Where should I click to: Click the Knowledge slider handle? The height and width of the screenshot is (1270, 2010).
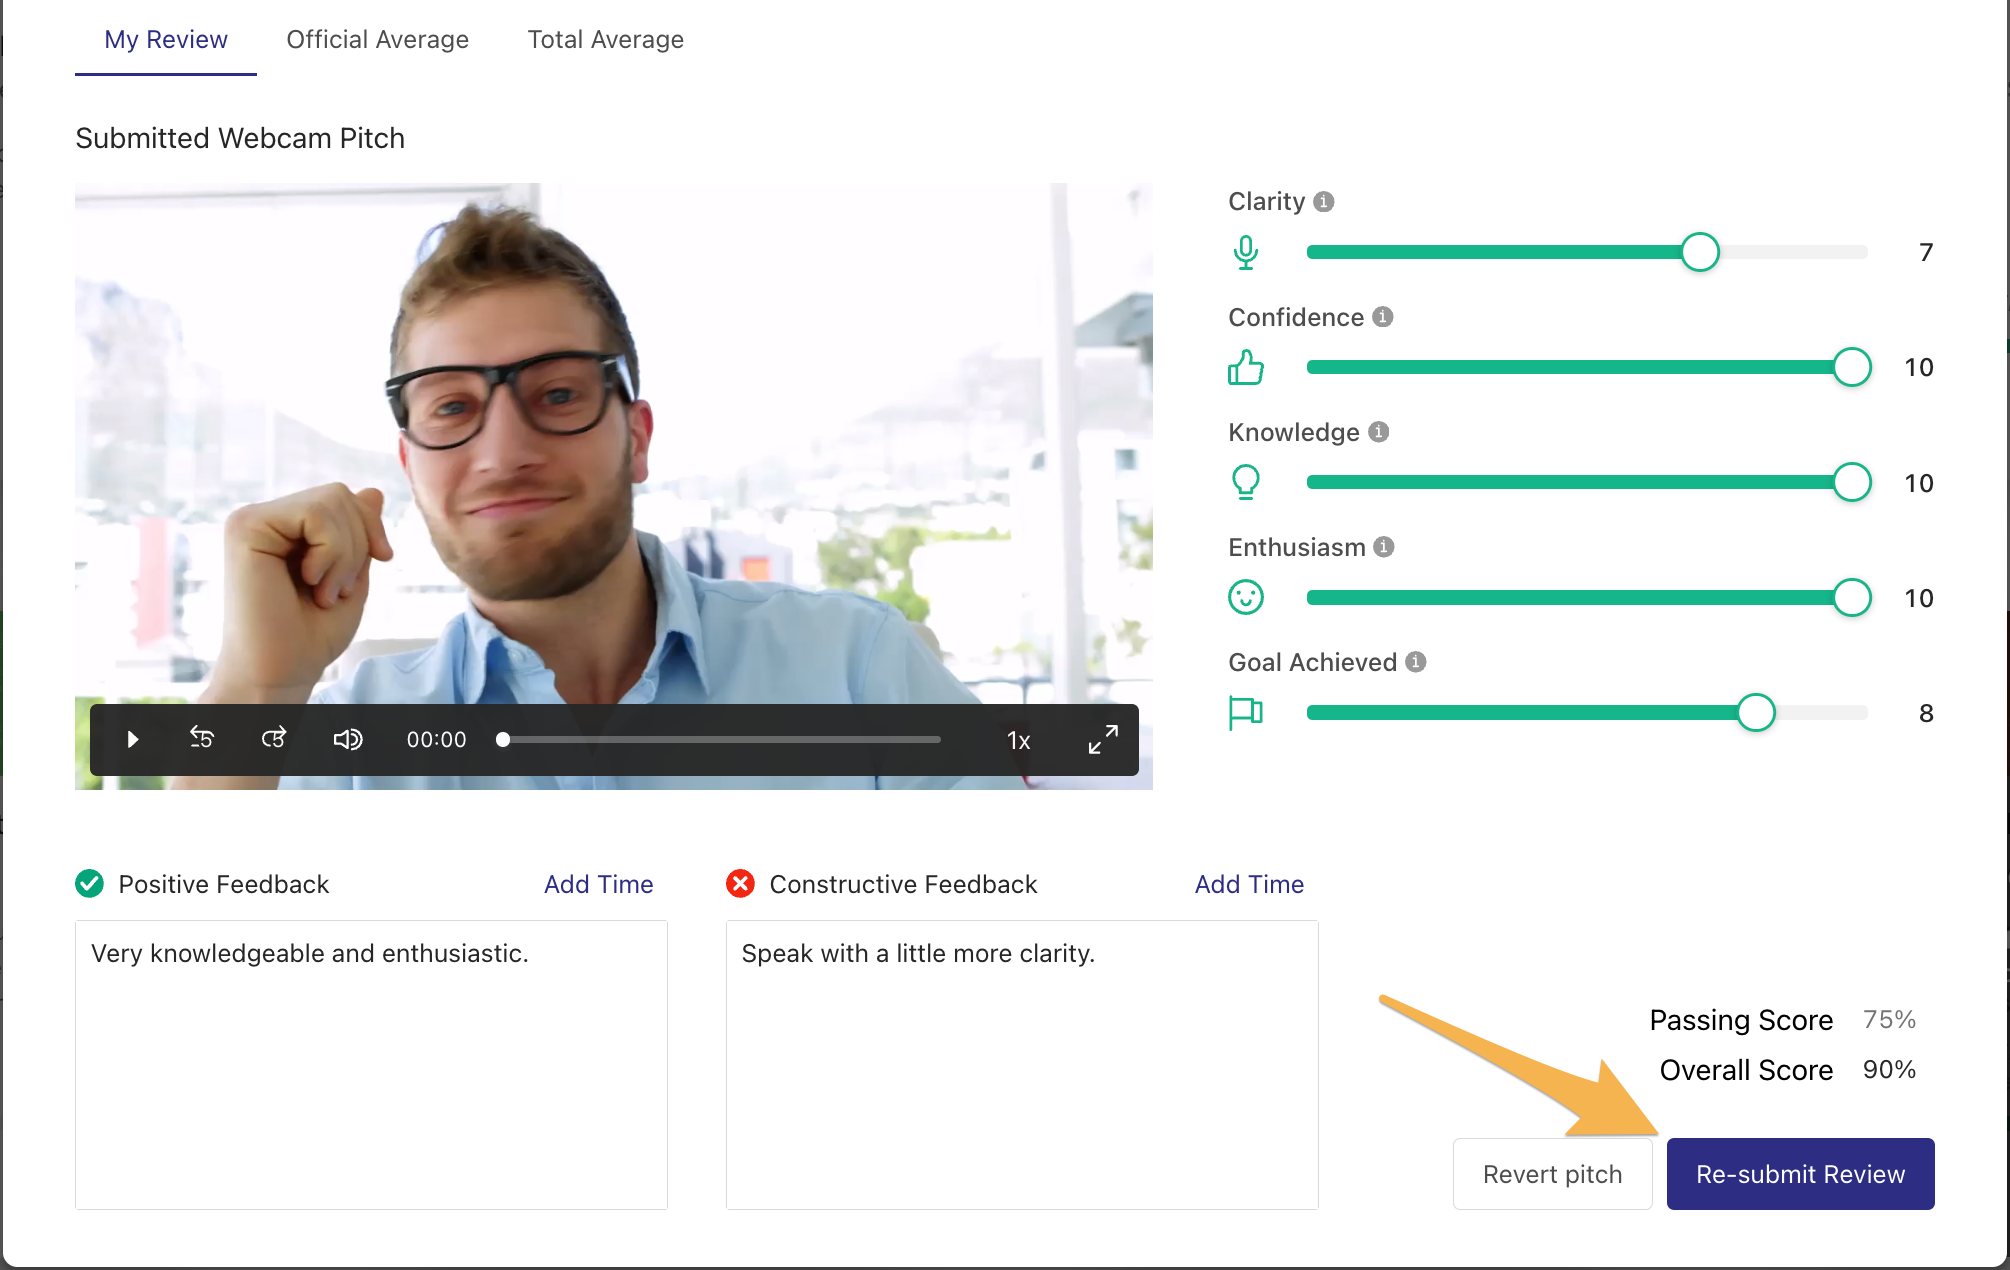(x=1852, y=482)
